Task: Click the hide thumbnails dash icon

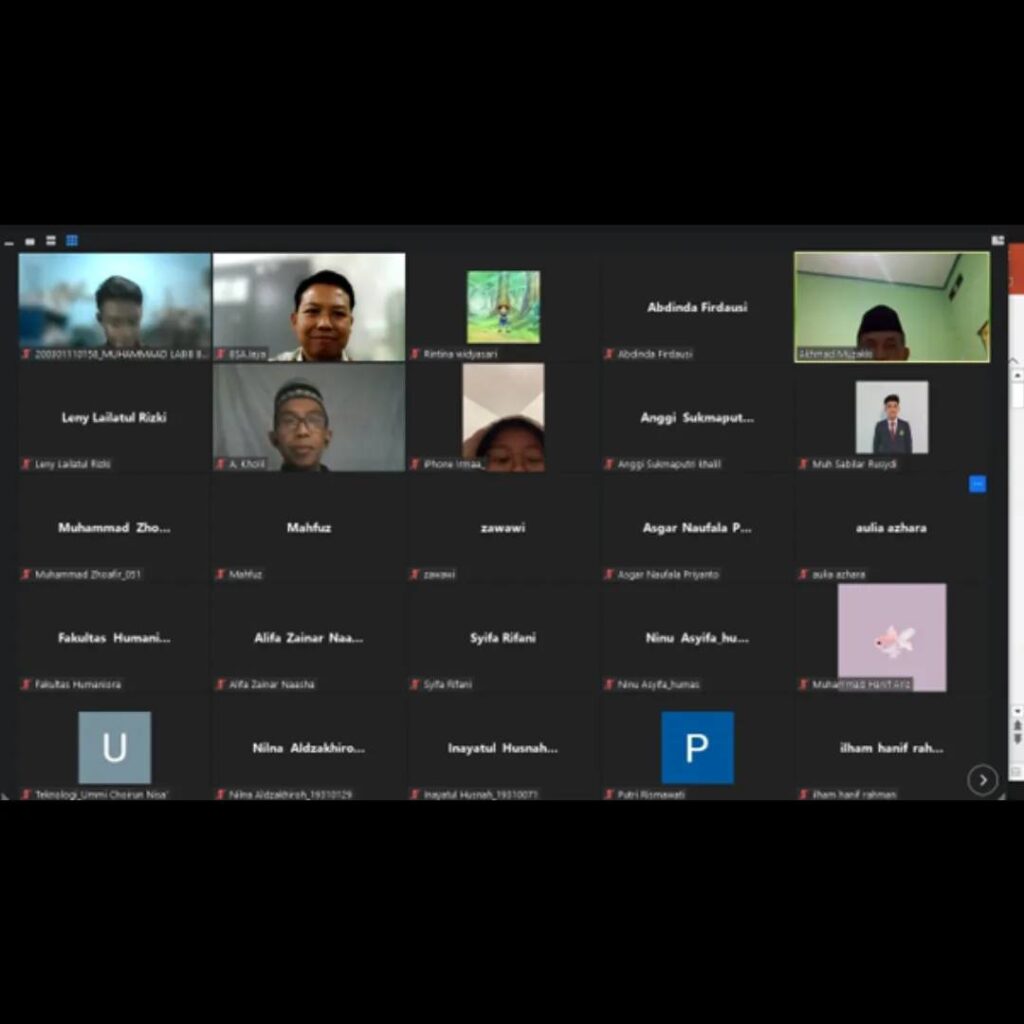Action: click(10, 242)
